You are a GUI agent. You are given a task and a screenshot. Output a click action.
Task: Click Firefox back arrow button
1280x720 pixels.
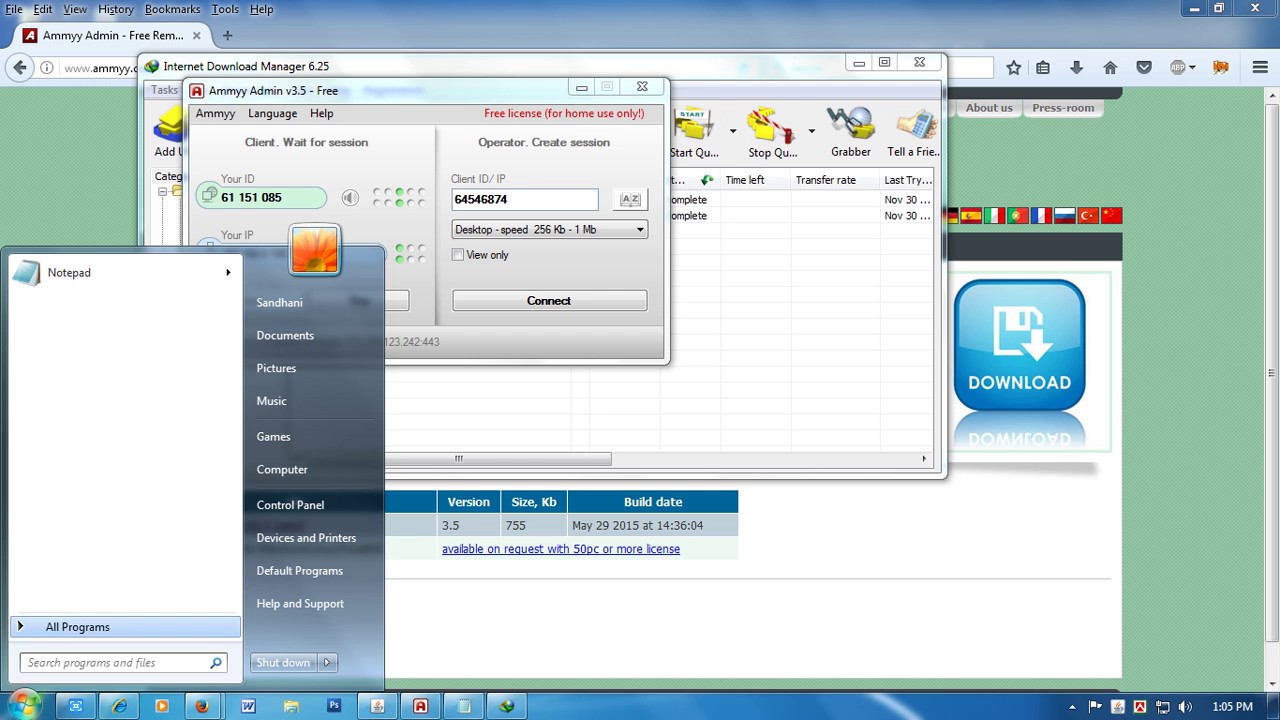coord(20,67)
